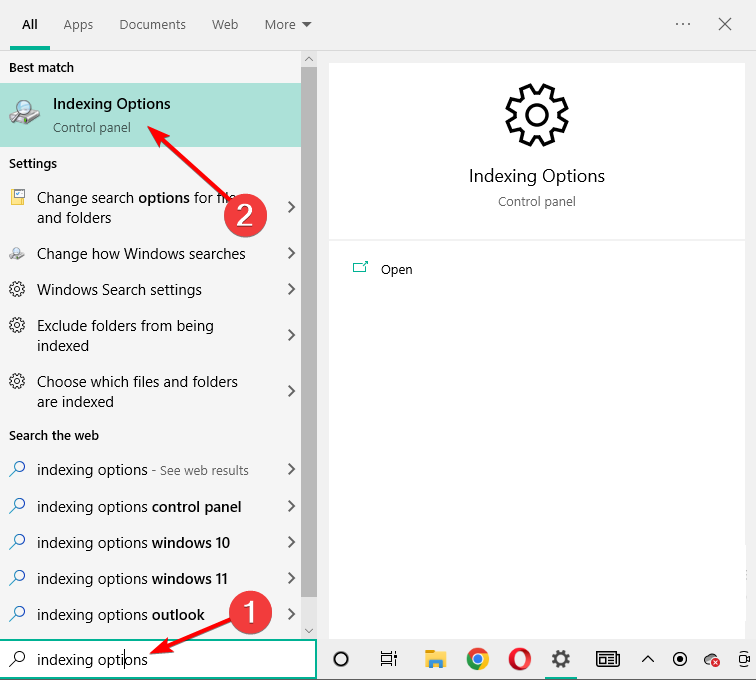Click the cloud sync error tray icon
Viewport: 756px width, 681px height.
[712, 659]
